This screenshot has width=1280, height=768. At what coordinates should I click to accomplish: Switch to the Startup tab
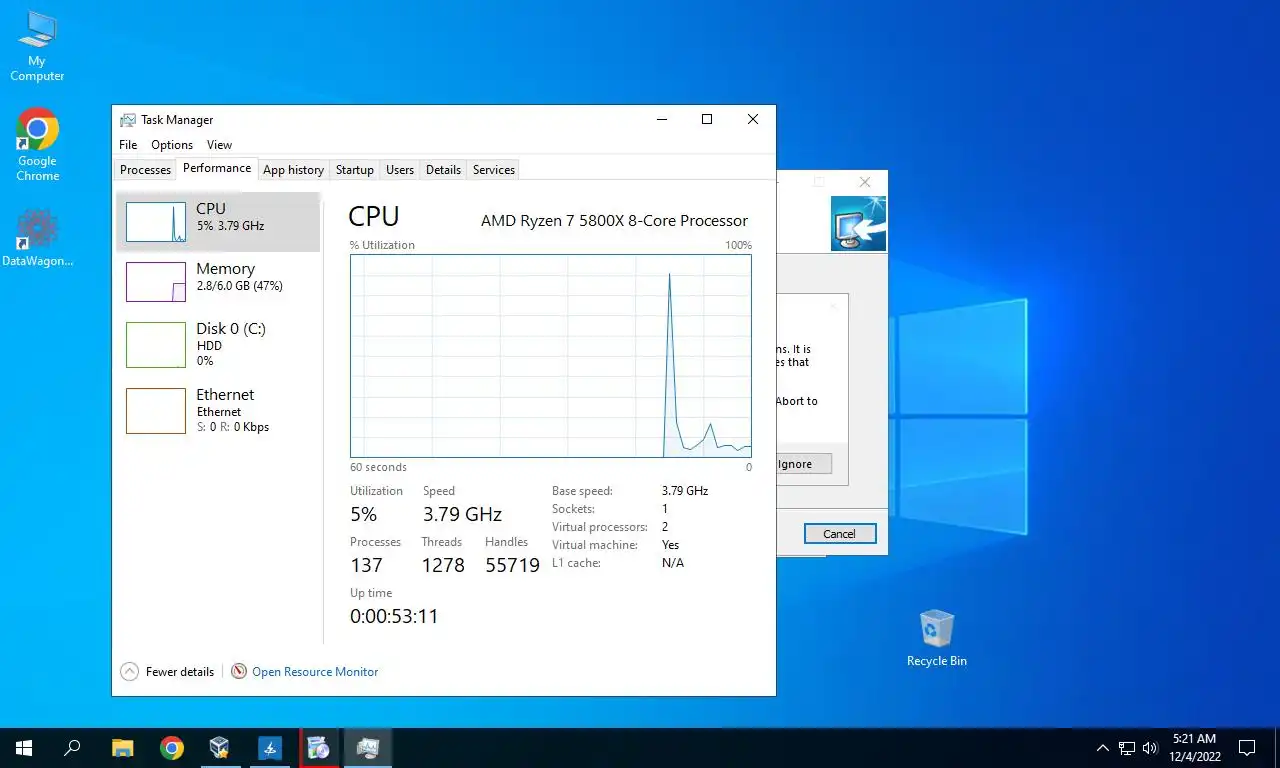[x=354, y=170]
